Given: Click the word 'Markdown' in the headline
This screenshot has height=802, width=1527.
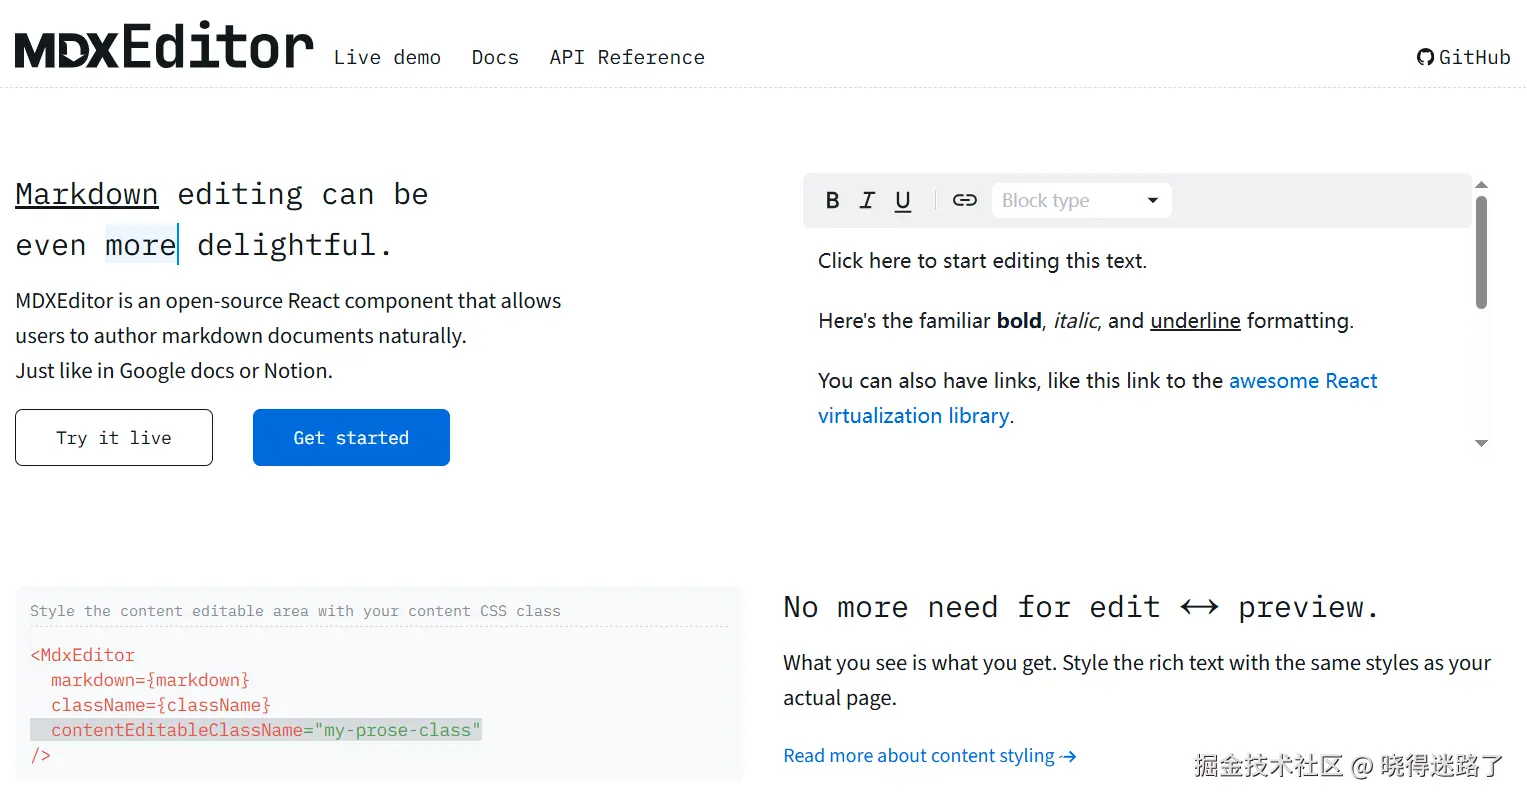Looking at the screenshot, I should pos(87,194).
